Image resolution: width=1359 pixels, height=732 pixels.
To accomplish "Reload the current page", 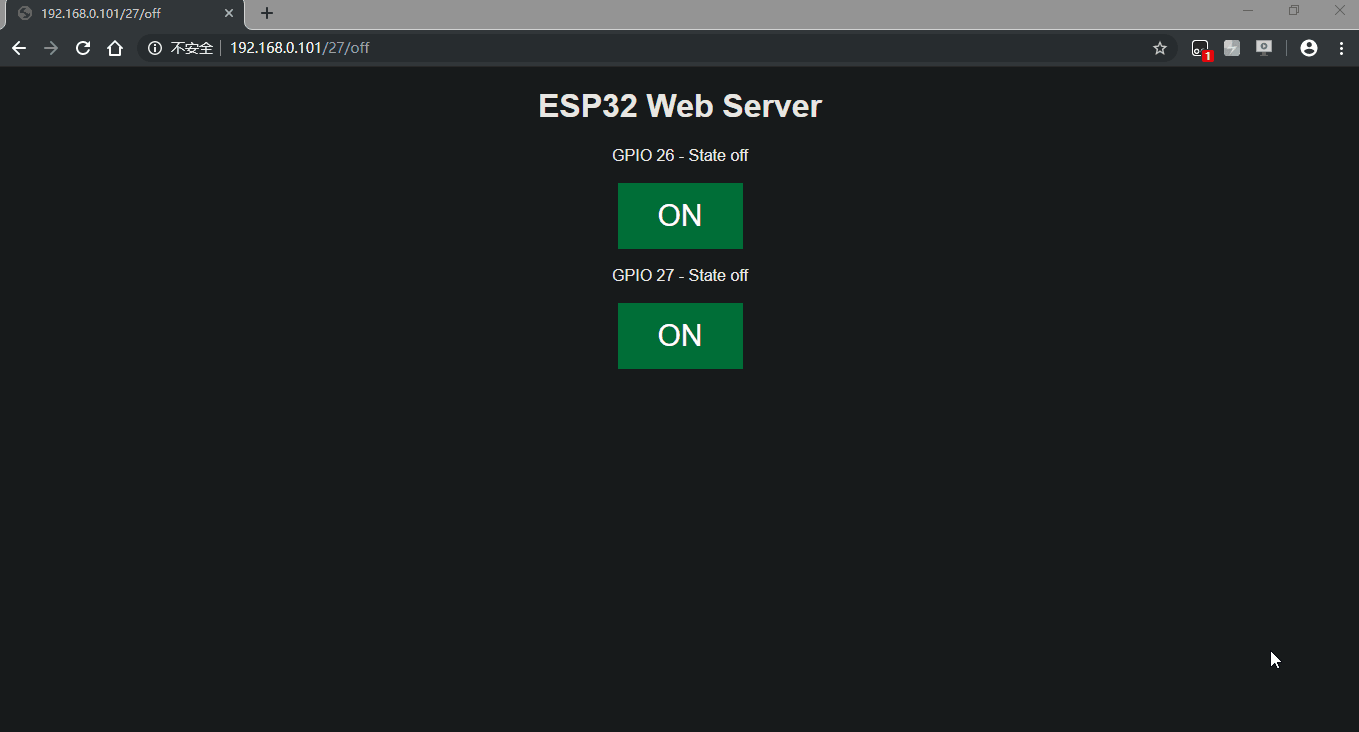I will point(83,48).
